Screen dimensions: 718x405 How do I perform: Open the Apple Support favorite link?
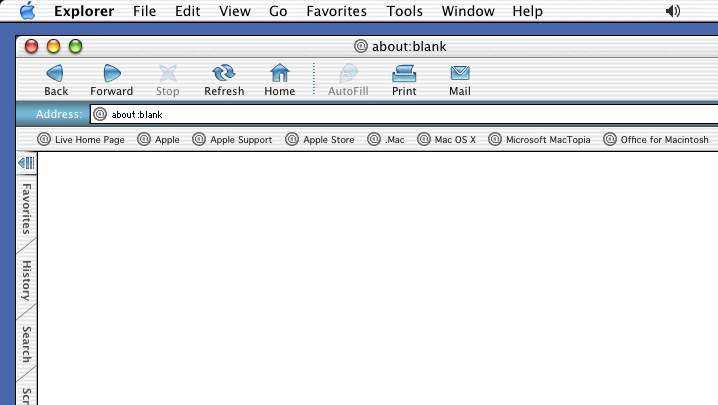(x=232, y=139)
